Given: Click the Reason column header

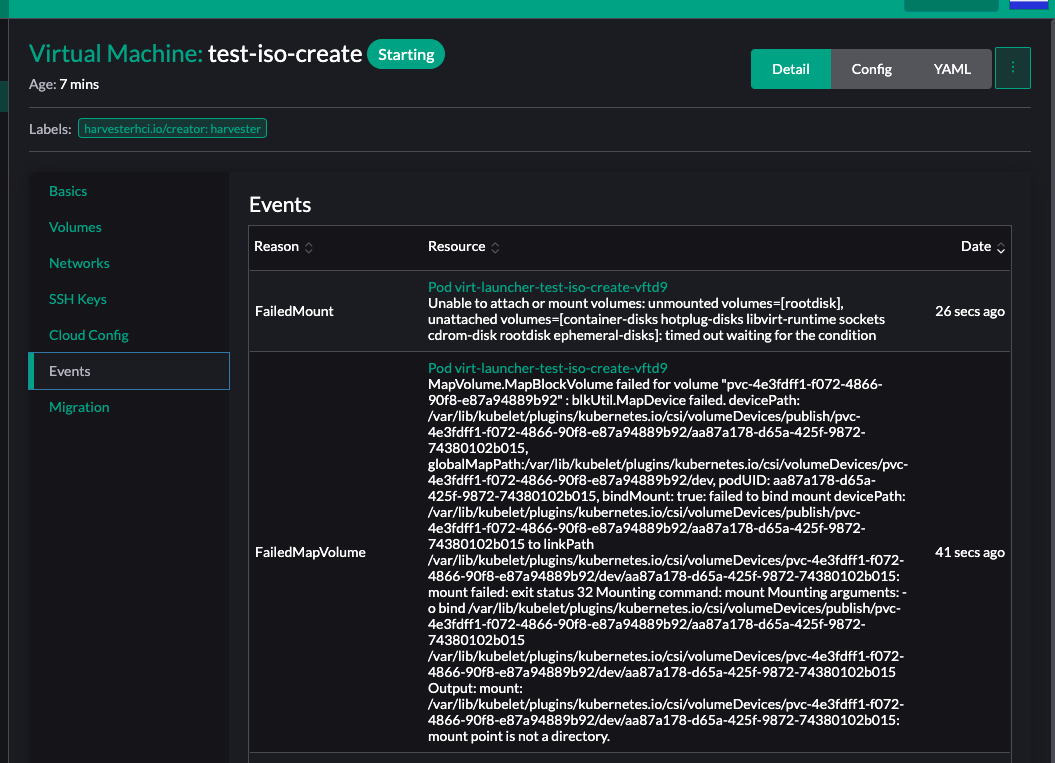Looking at the screenshot, I should pos(277,246).
